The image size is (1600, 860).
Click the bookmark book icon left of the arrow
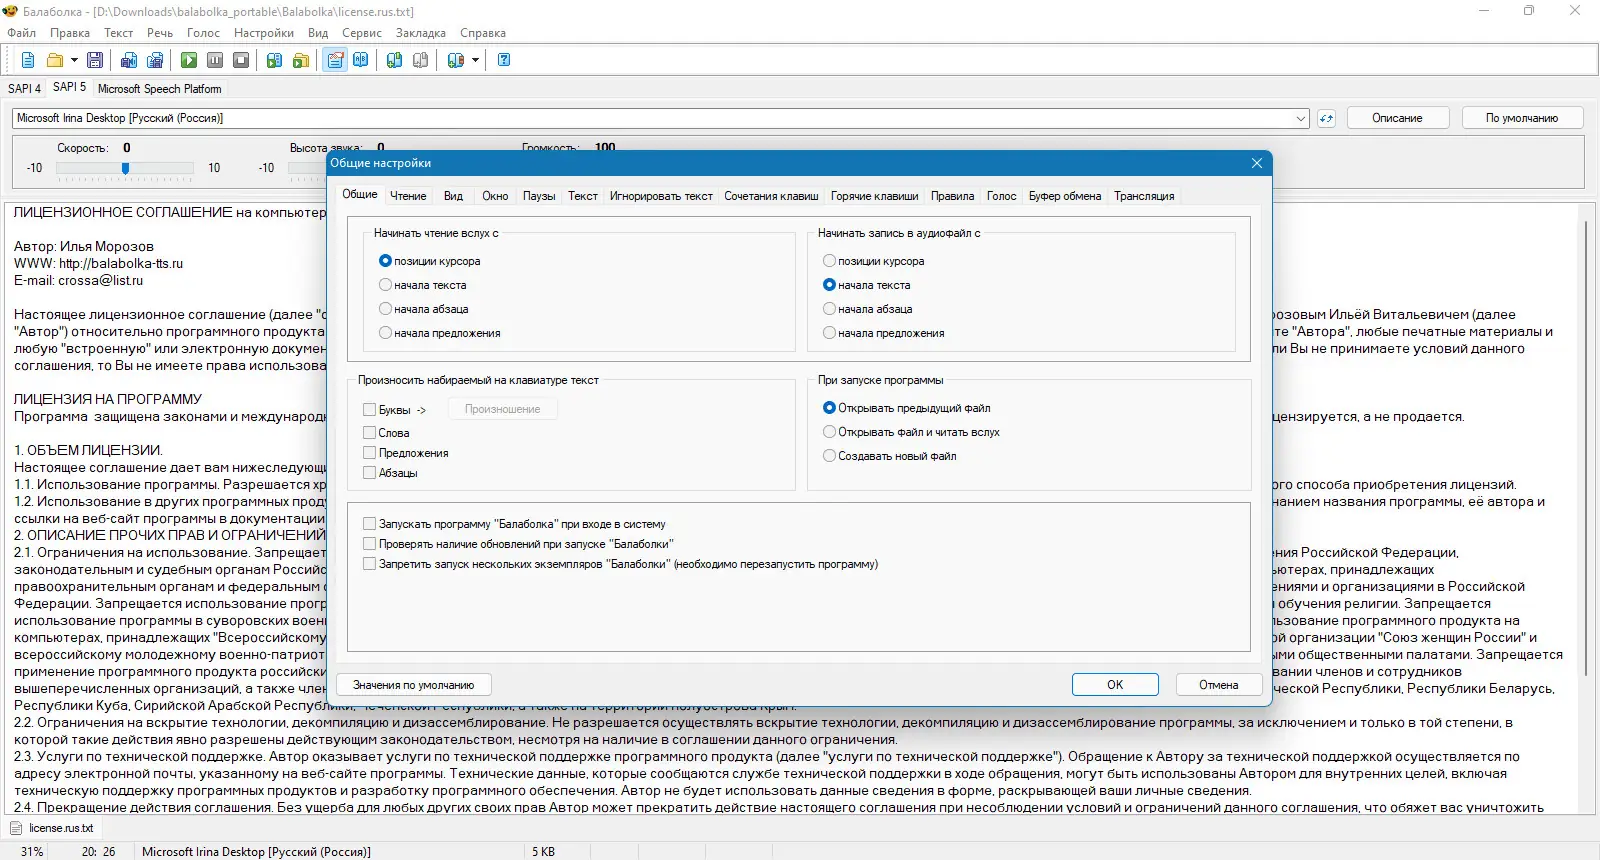pyautogui.click(x=456, y=60)
